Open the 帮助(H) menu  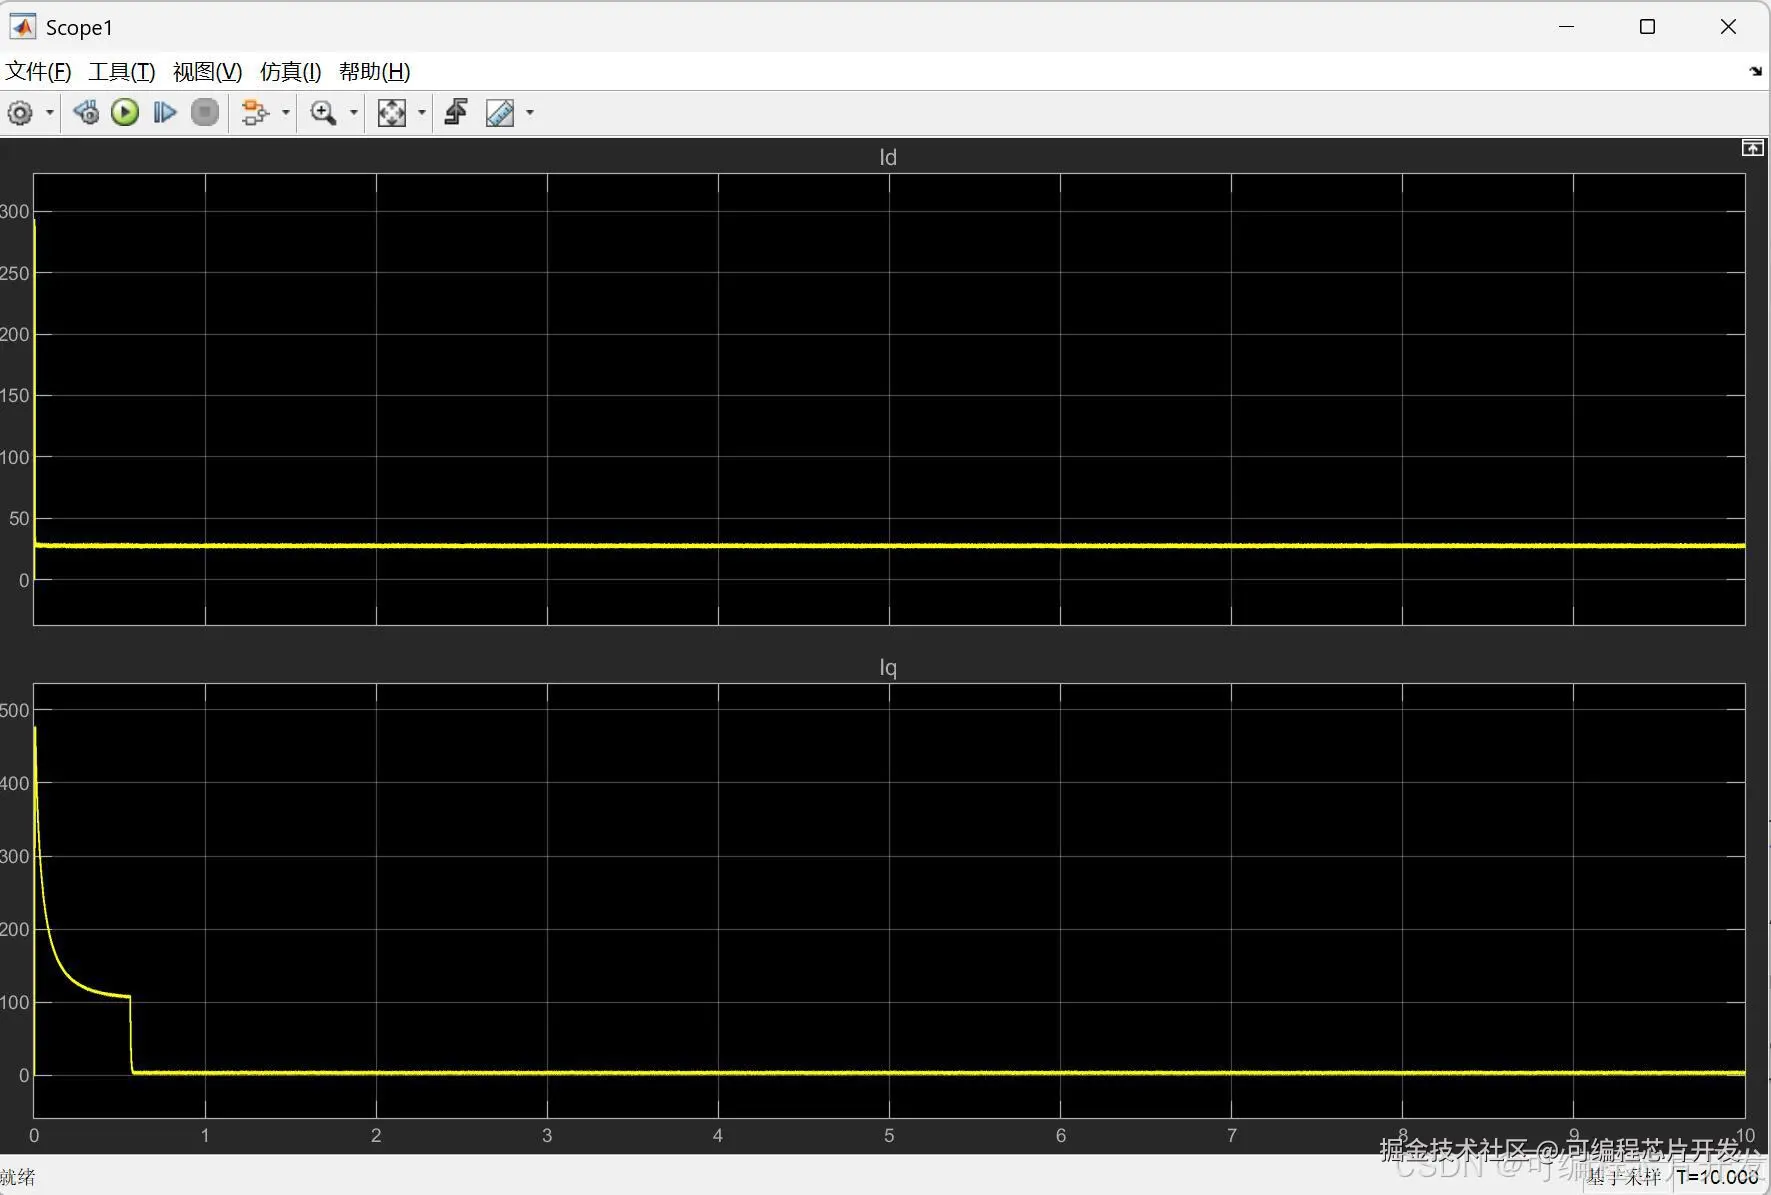click(x=375, y=72)
